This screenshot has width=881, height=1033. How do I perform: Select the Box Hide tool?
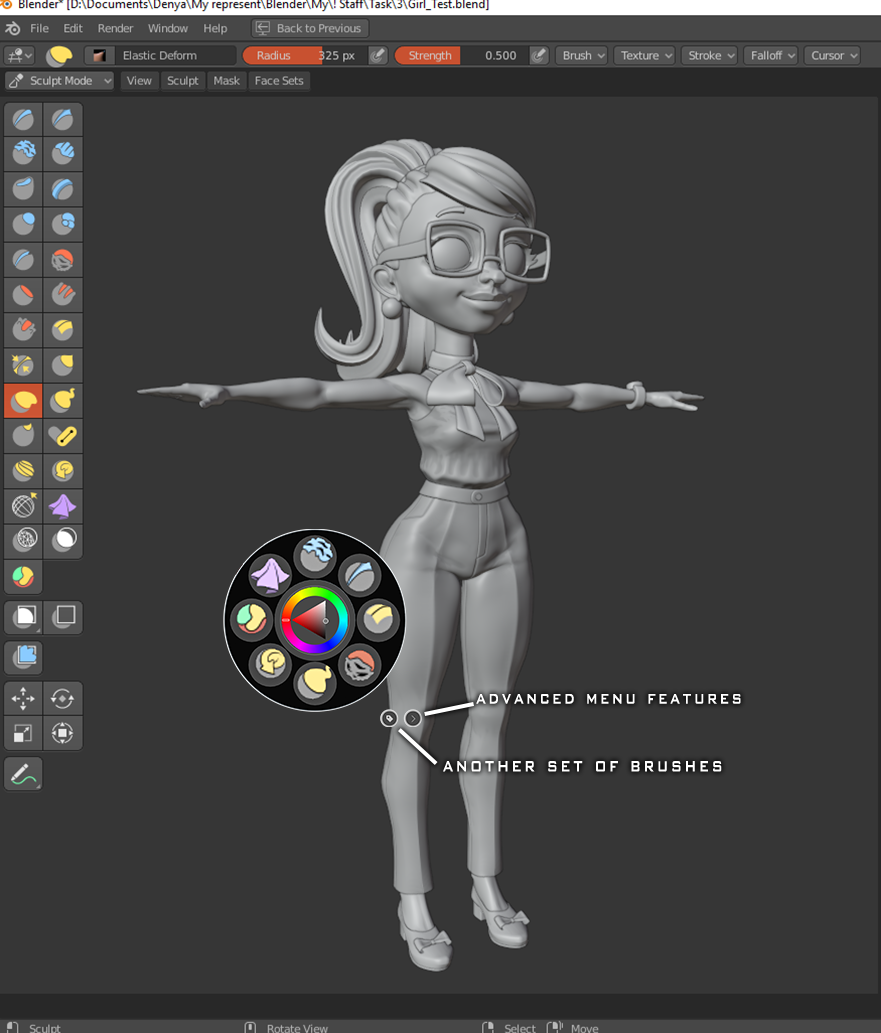tap(63, 617)
